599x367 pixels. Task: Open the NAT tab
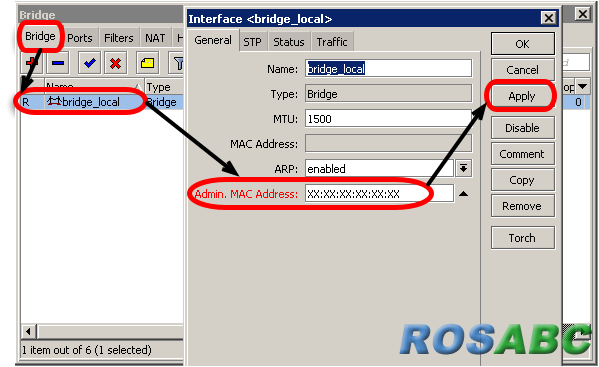[155, 38]
